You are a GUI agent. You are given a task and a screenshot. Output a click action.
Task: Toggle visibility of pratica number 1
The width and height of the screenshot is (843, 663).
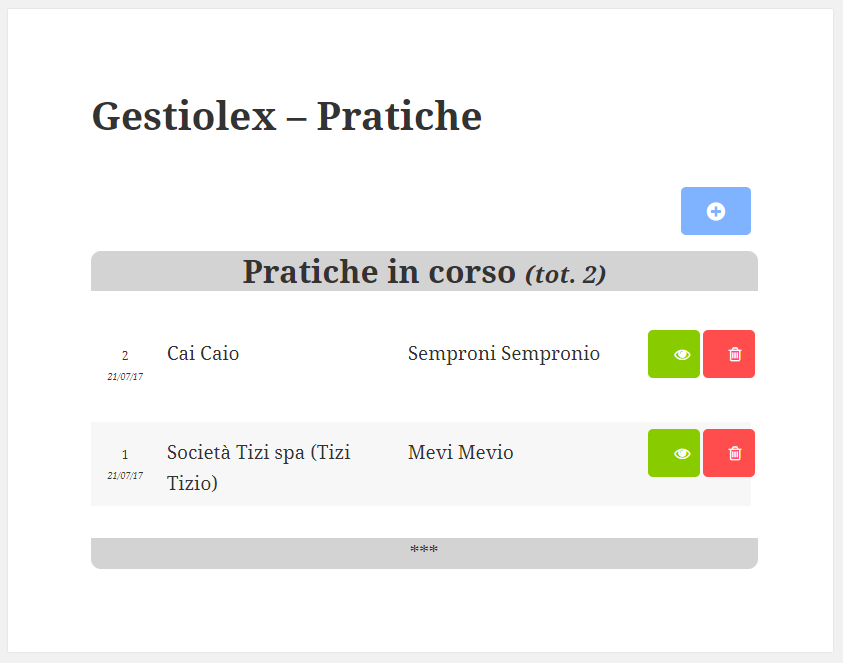point(673,453)
